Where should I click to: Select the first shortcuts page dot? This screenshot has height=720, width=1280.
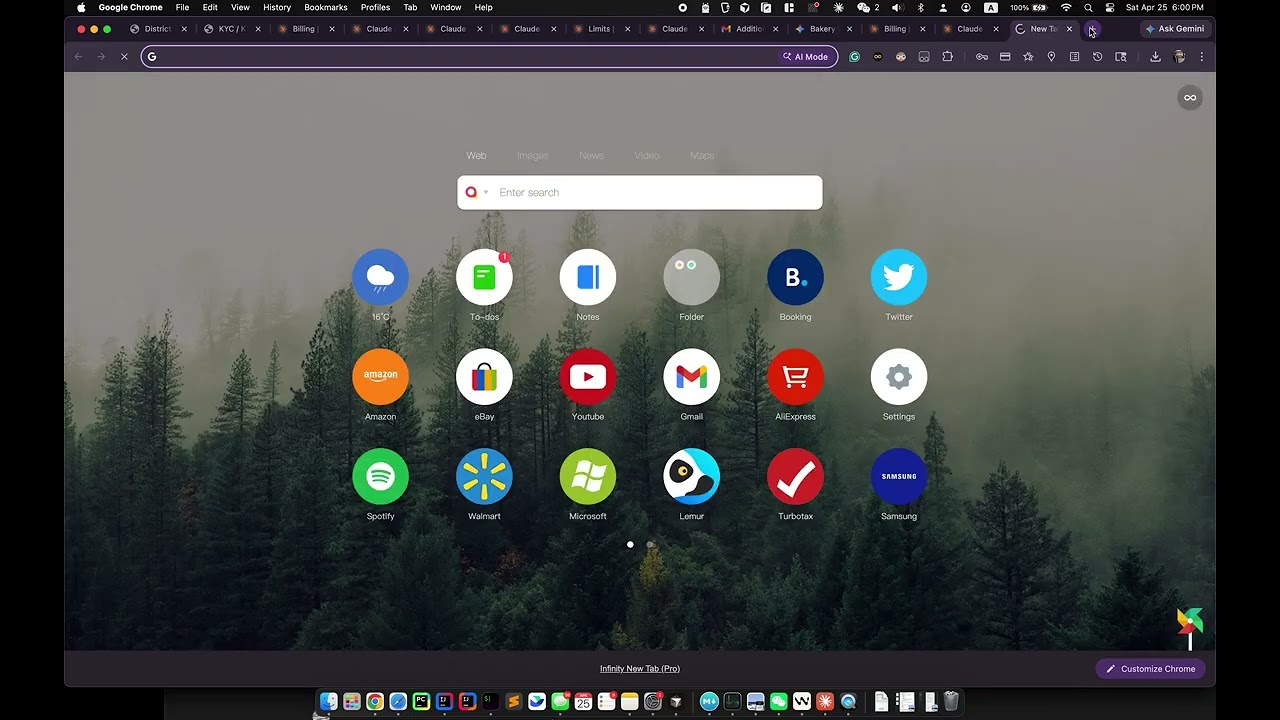[x=630, y=545]
